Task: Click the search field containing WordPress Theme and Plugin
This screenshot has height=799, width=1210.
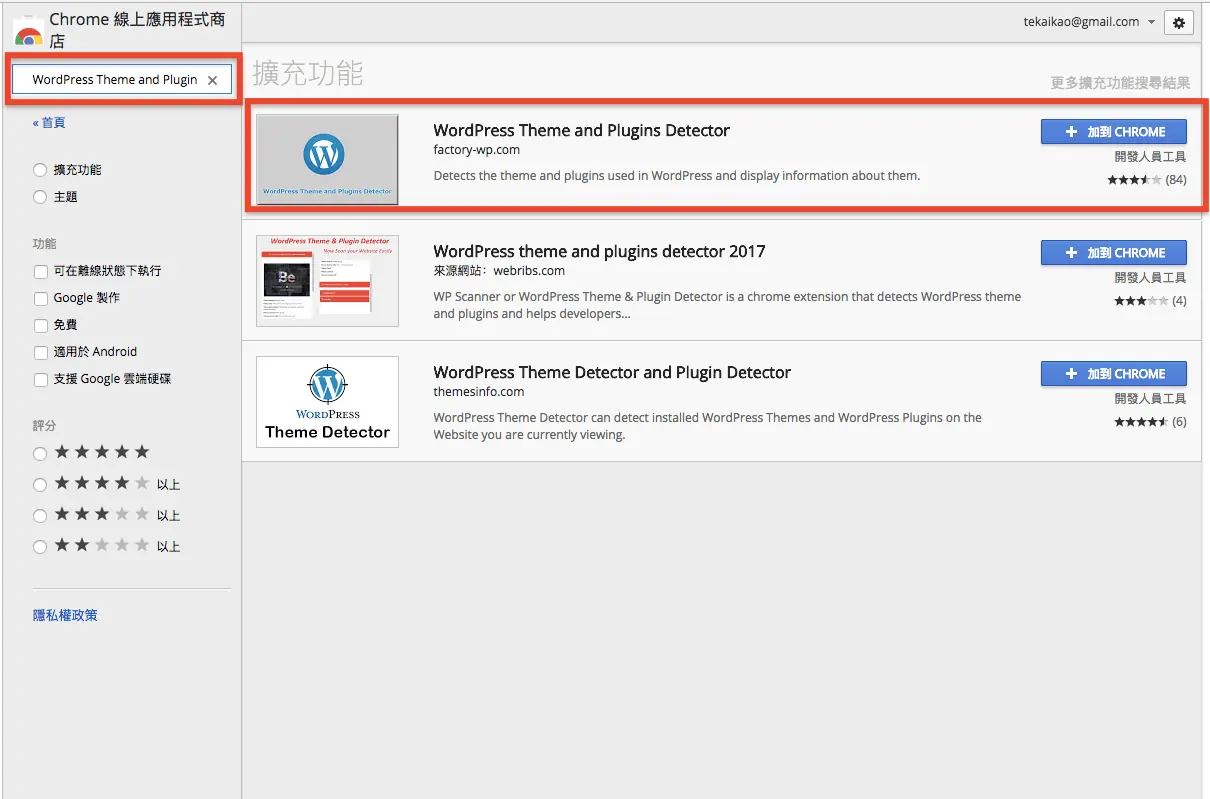Action: (x=121, y=80)
